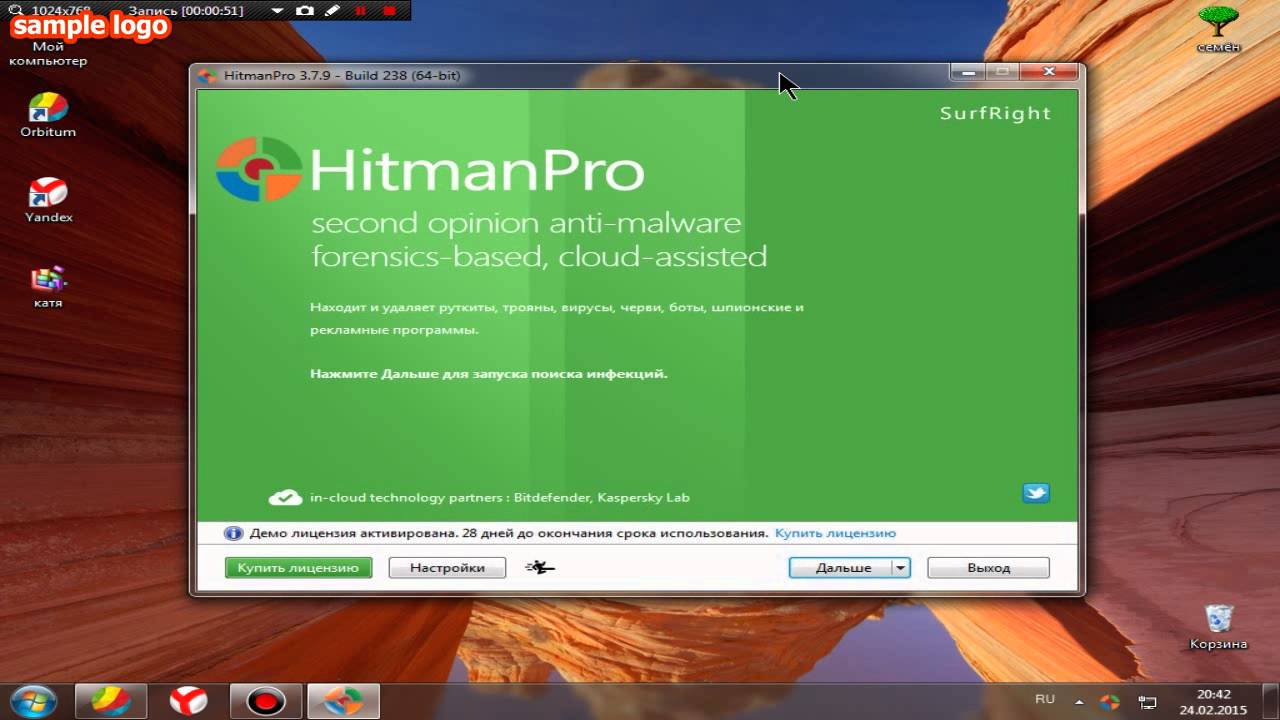Click the SurfRight brand text
The height and width of the screenshot is (720, 1280).
pos(995,113)
